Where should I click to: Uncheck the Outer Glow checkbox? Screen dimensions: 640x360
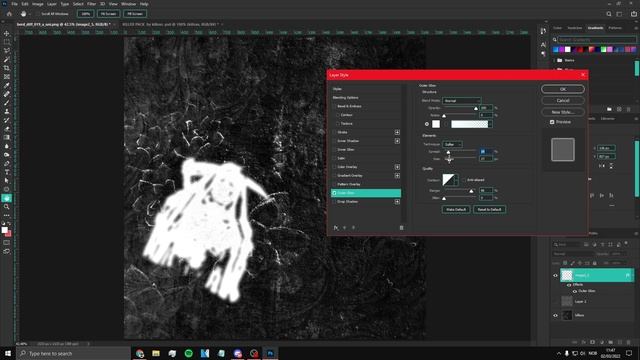(334, 193)
